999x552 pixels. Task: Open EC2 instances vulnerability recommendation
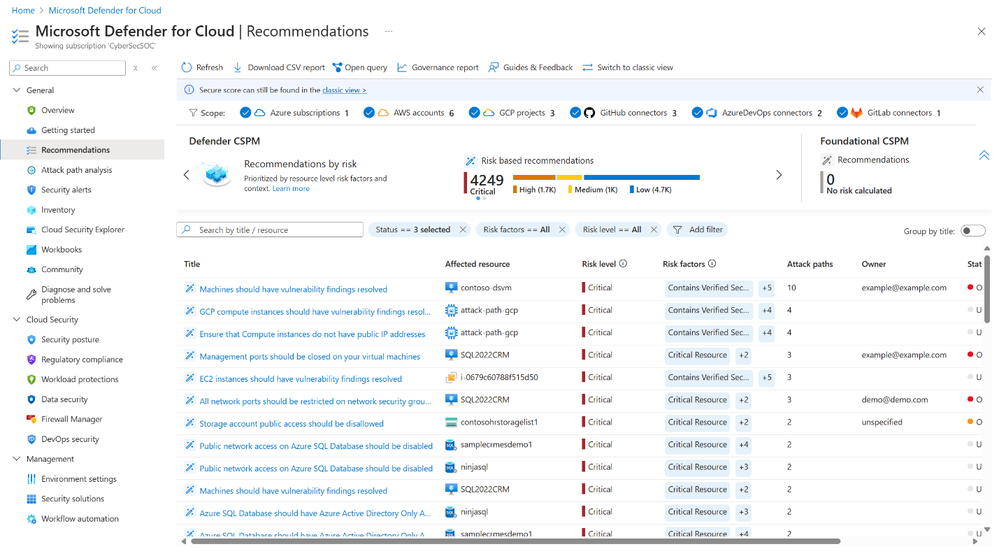click(x=300, y=379)
